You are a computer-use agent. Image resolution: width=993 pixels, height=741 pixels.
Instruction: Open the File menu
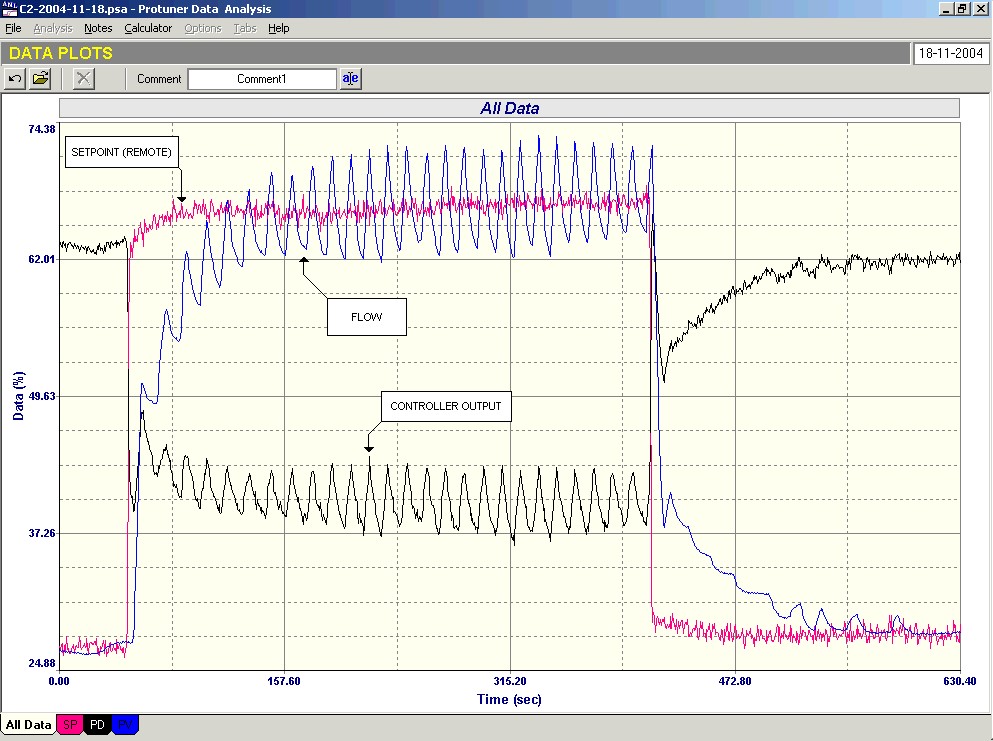point(13,28)
